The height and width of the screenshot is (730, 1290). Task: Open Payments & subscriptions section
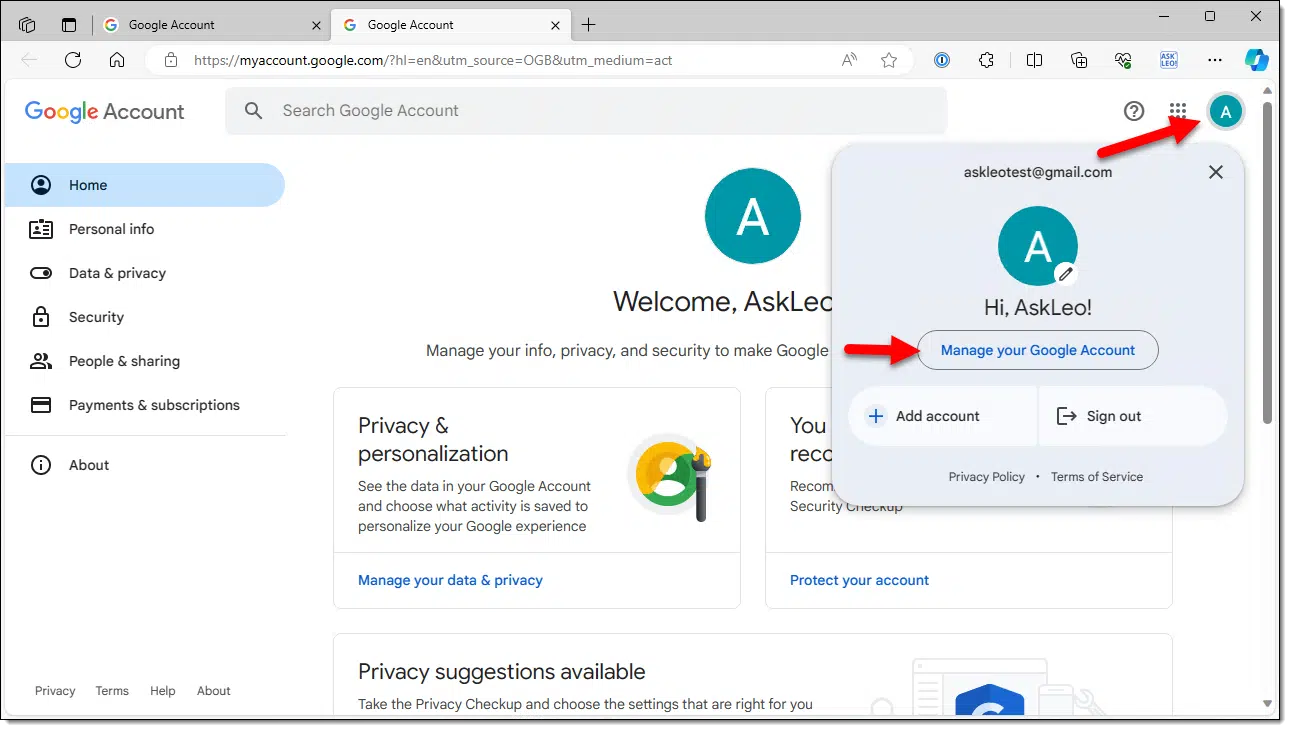(145, 405)
